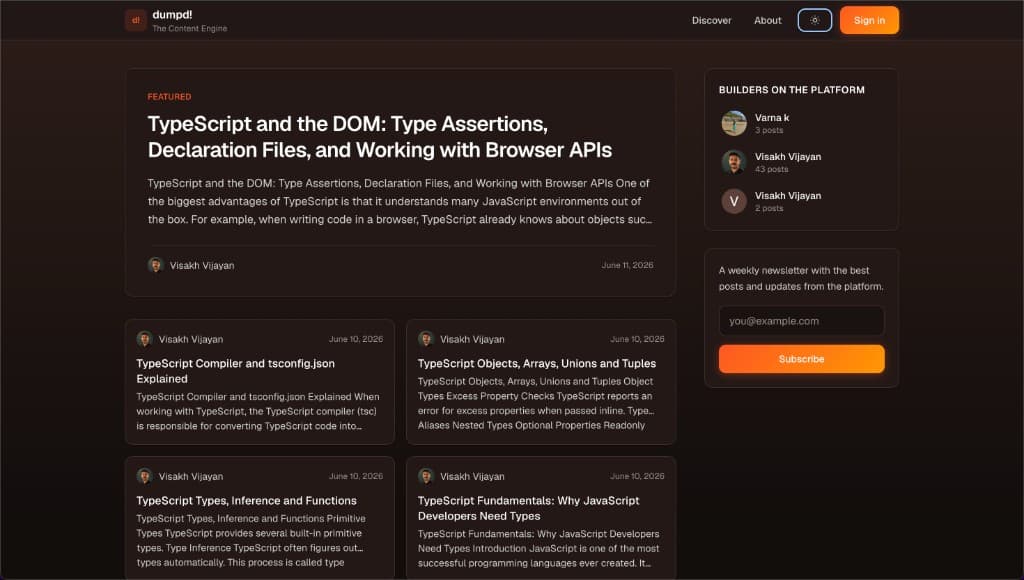
Task: Click the FEATURED label
Action: coord(169,97)
